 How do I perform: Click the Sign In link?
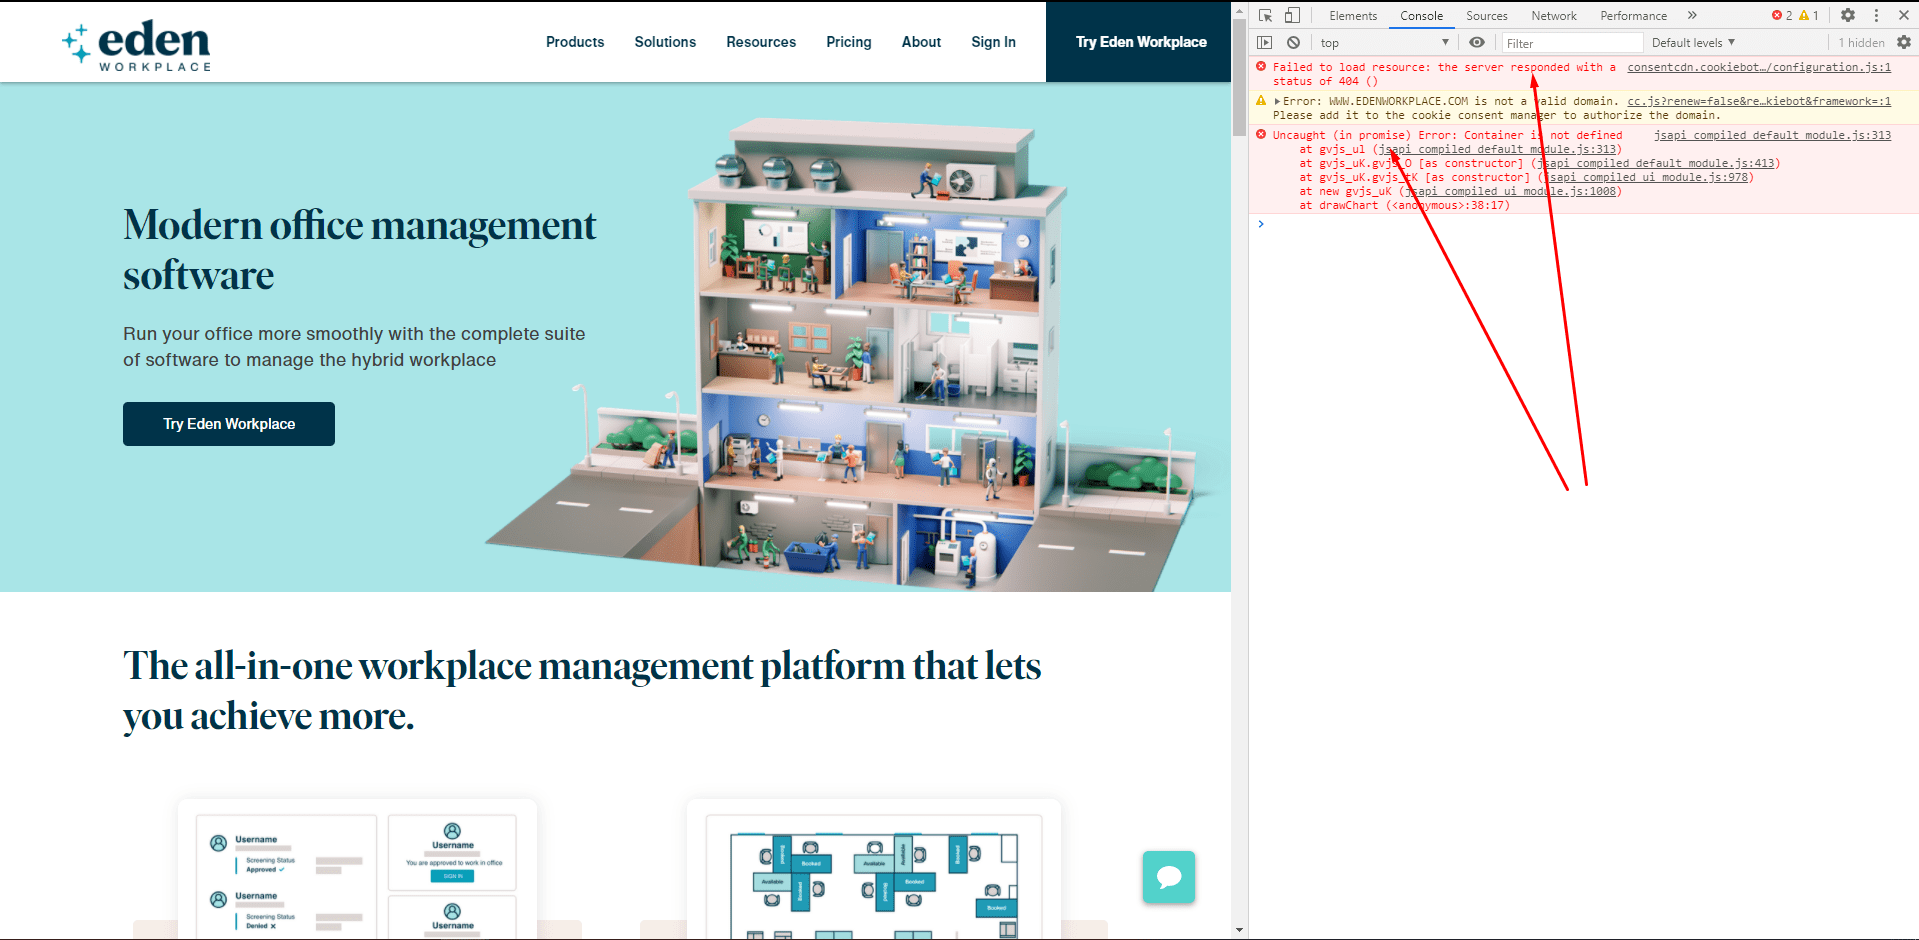(993, 42)
